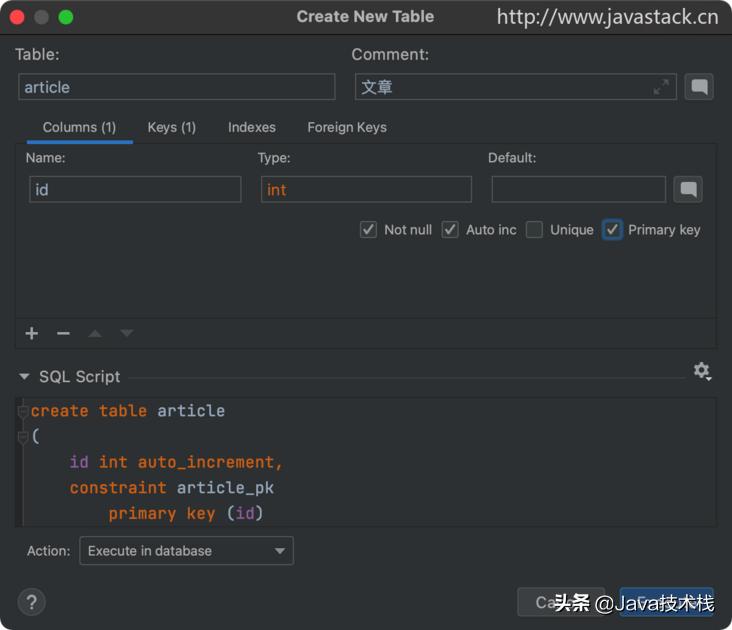Screen dimensions: 732x630
Task: Collapse the create table fold marker
Action: pyautogui.click(x=22, y=411)
